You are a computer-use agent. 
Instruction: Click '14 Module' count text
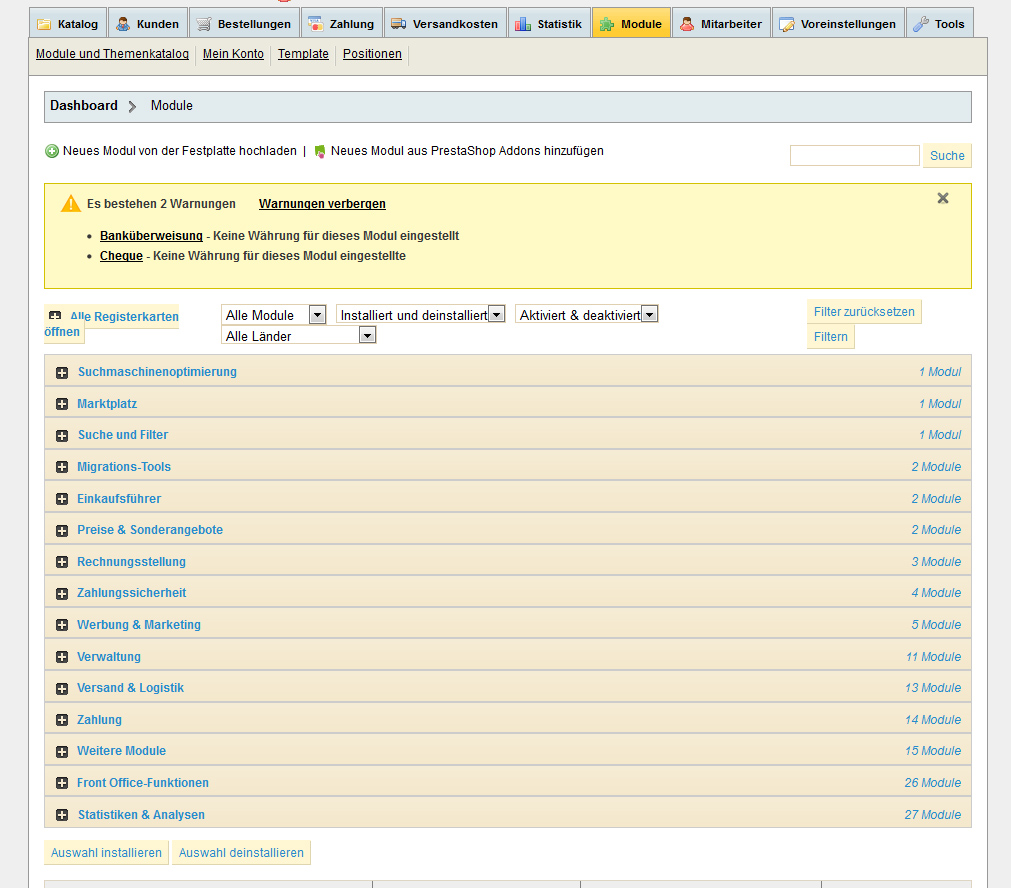point(933,720)
